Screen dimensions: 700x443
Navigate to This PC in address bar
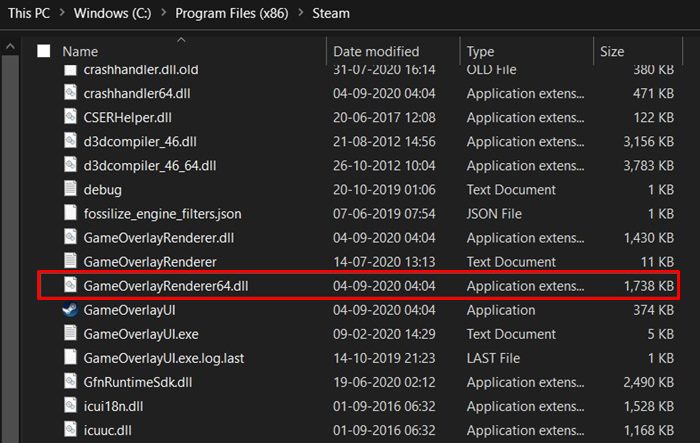(x=29, y=13)
